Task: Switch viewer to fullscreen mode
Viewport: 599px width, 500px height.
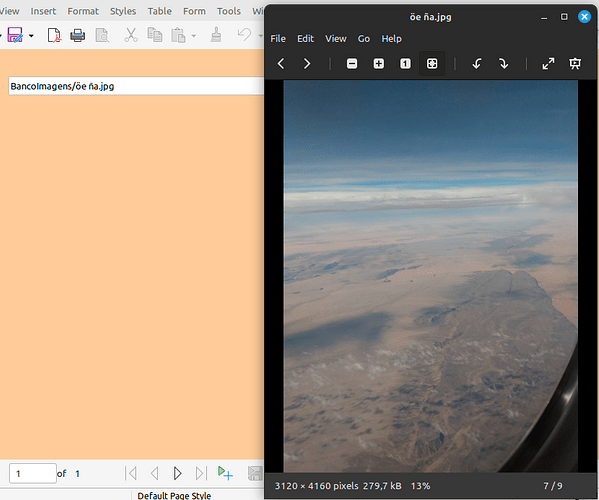Action: pos(548,63)
